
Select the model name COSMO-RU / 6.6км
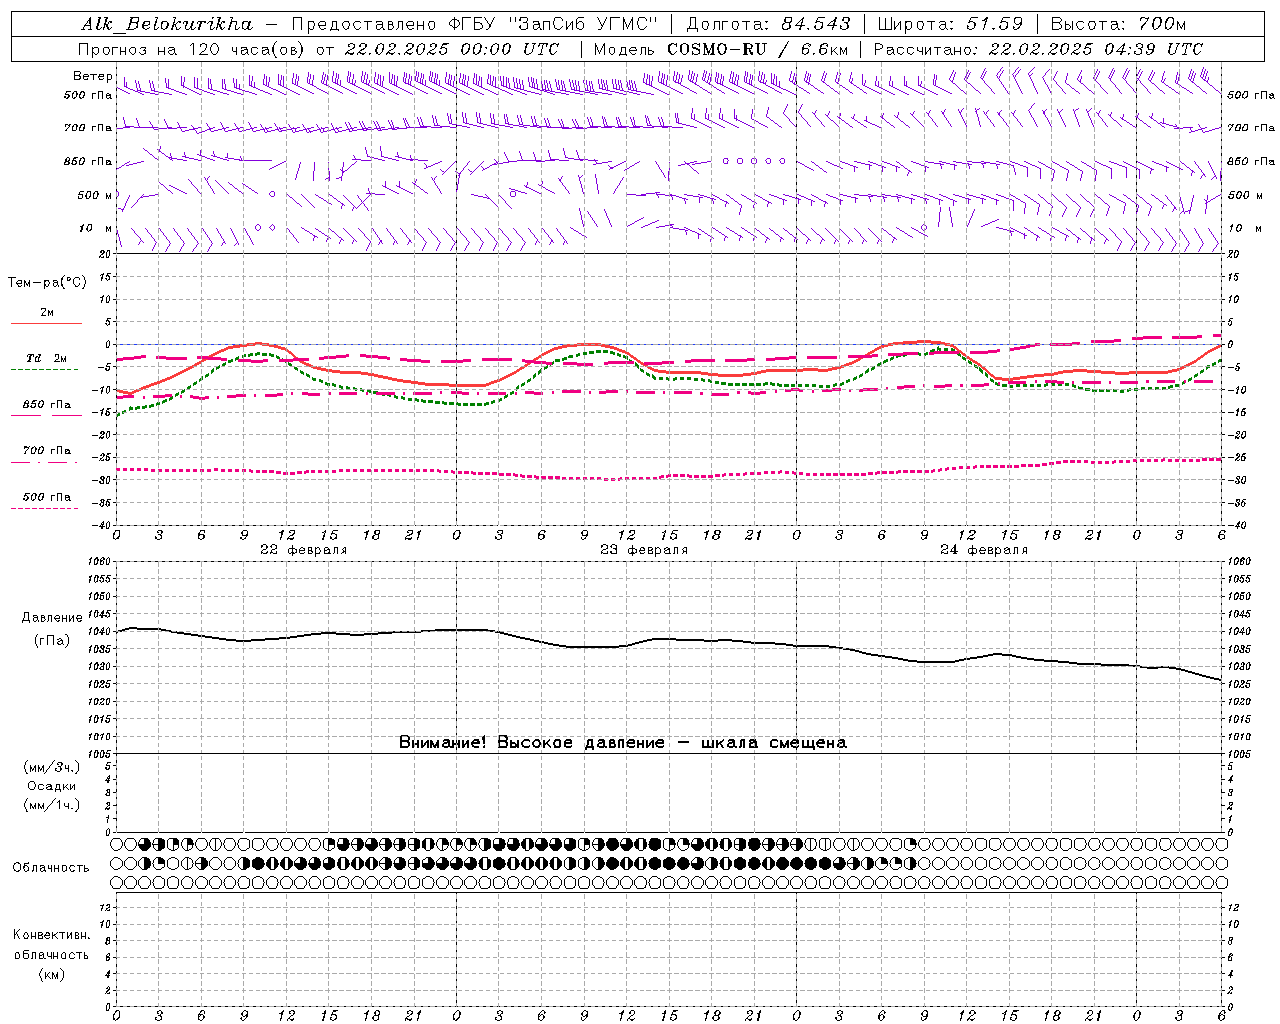tap(757, 49)
